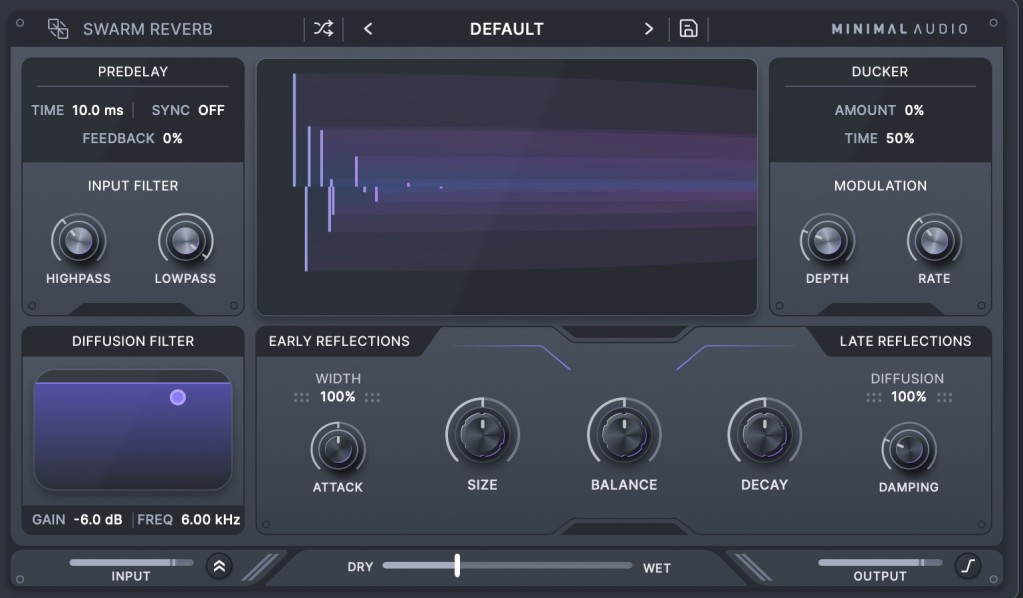
Task: Click dots icon right of Diffusion value
Action: click(x=944, y=398)
